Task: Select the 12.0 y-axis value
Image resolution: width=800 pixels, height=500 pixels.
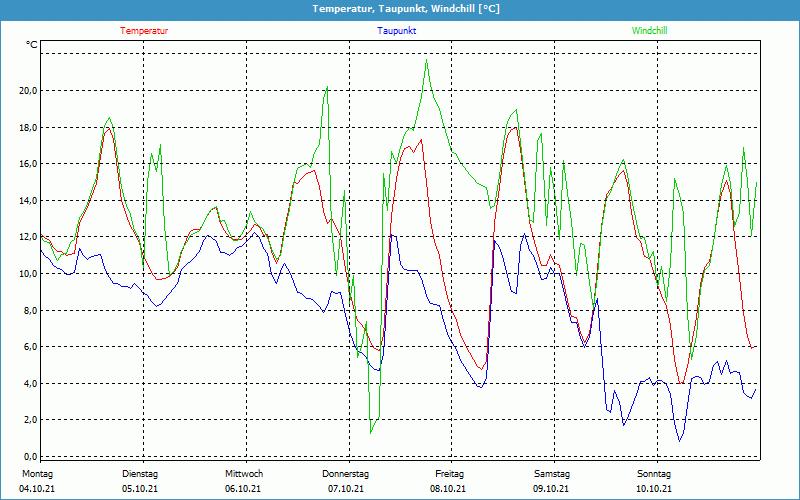Action: [x=28, y=237]
